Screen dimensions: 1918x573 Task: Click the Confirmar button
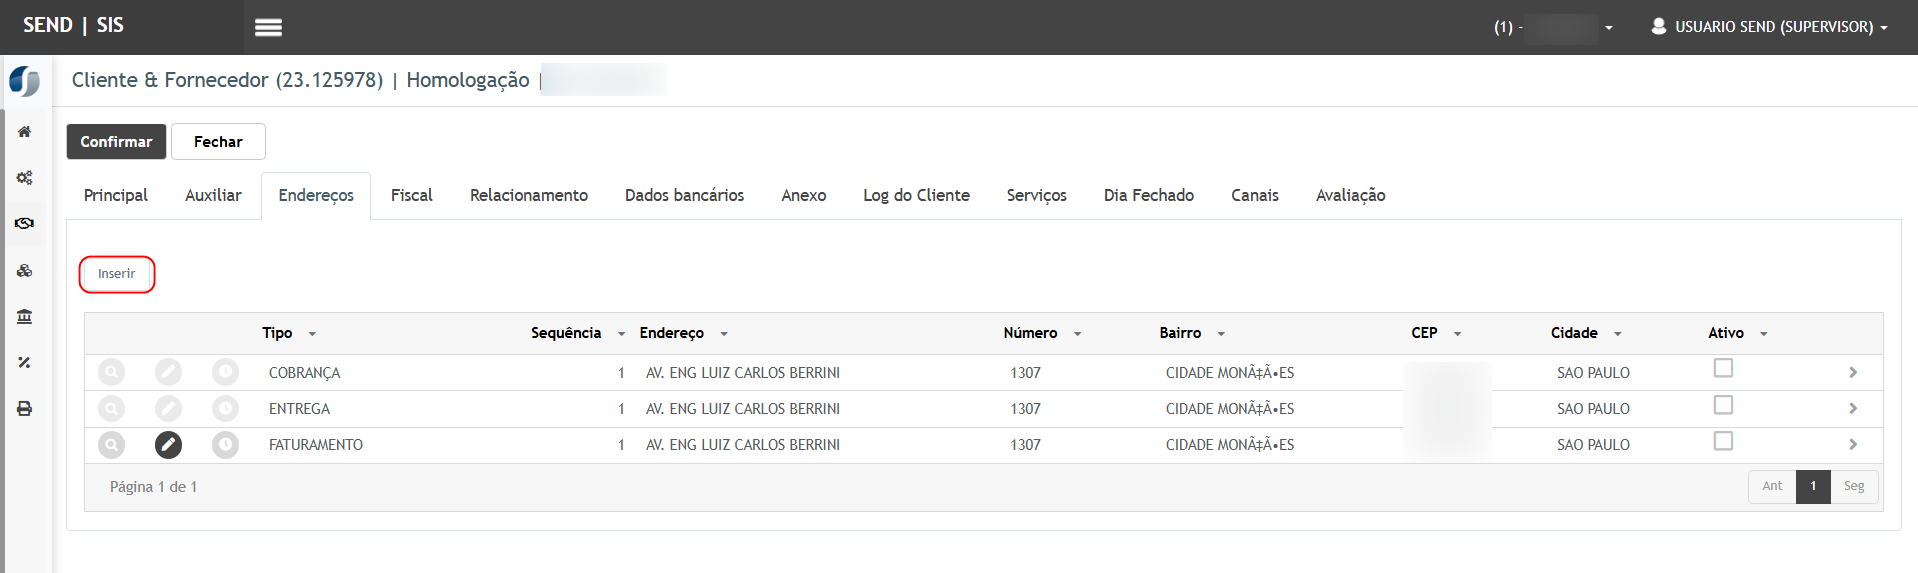(x=116, y=142)
